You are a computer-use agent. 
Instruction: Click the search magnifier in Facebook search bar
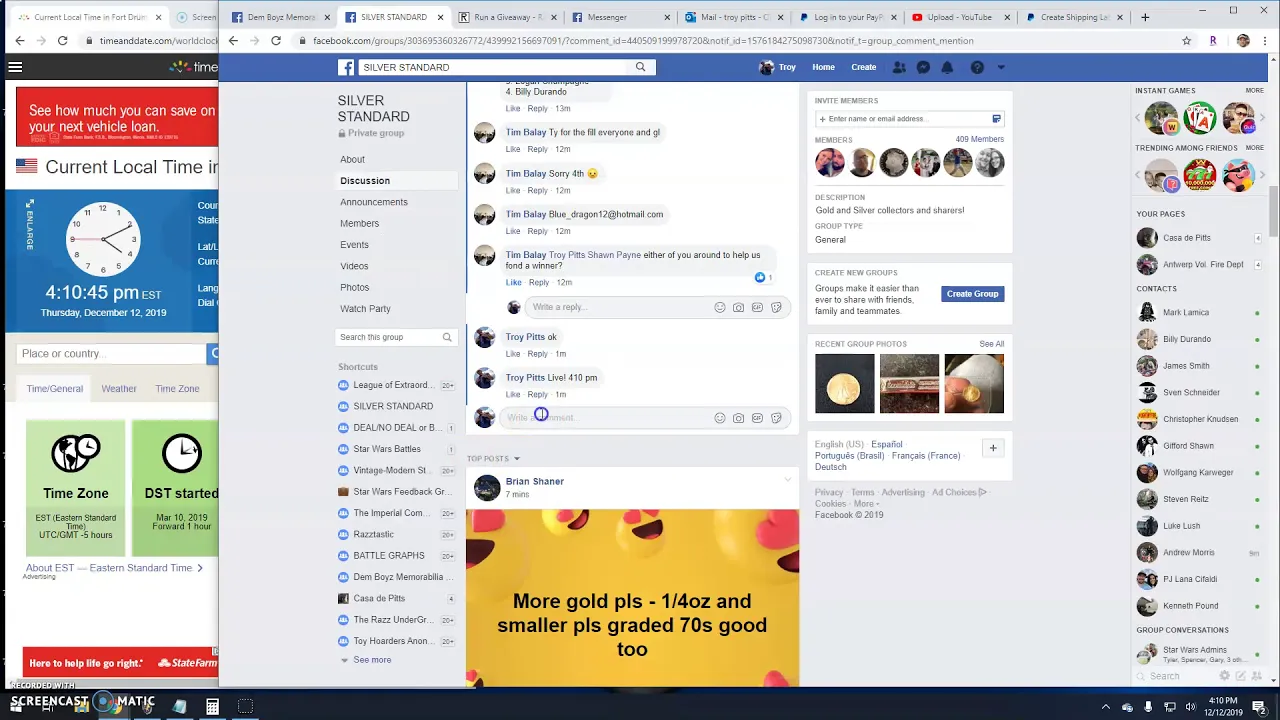point(640,67)
